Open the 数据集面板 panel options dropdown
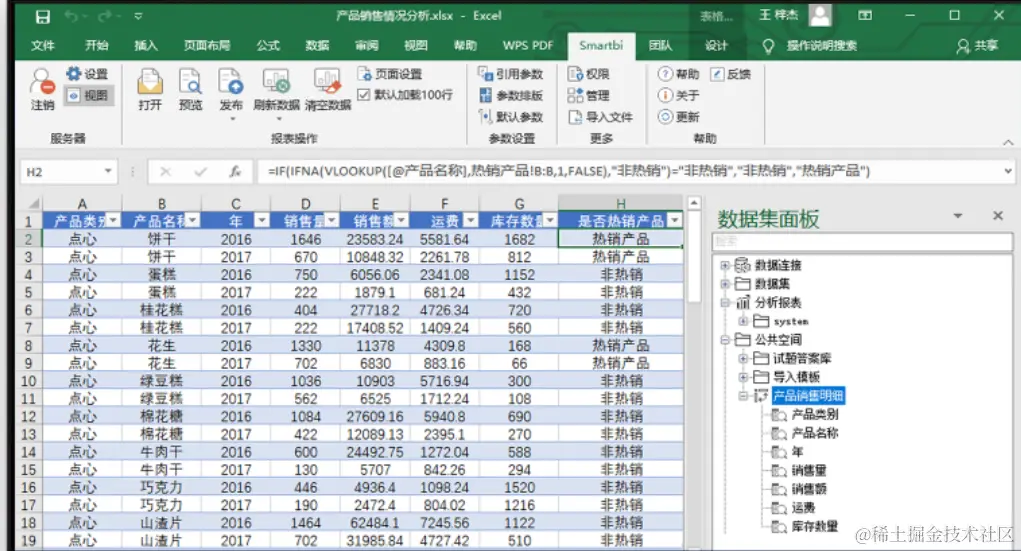The image size is (1021, 551). click(958, 216)
